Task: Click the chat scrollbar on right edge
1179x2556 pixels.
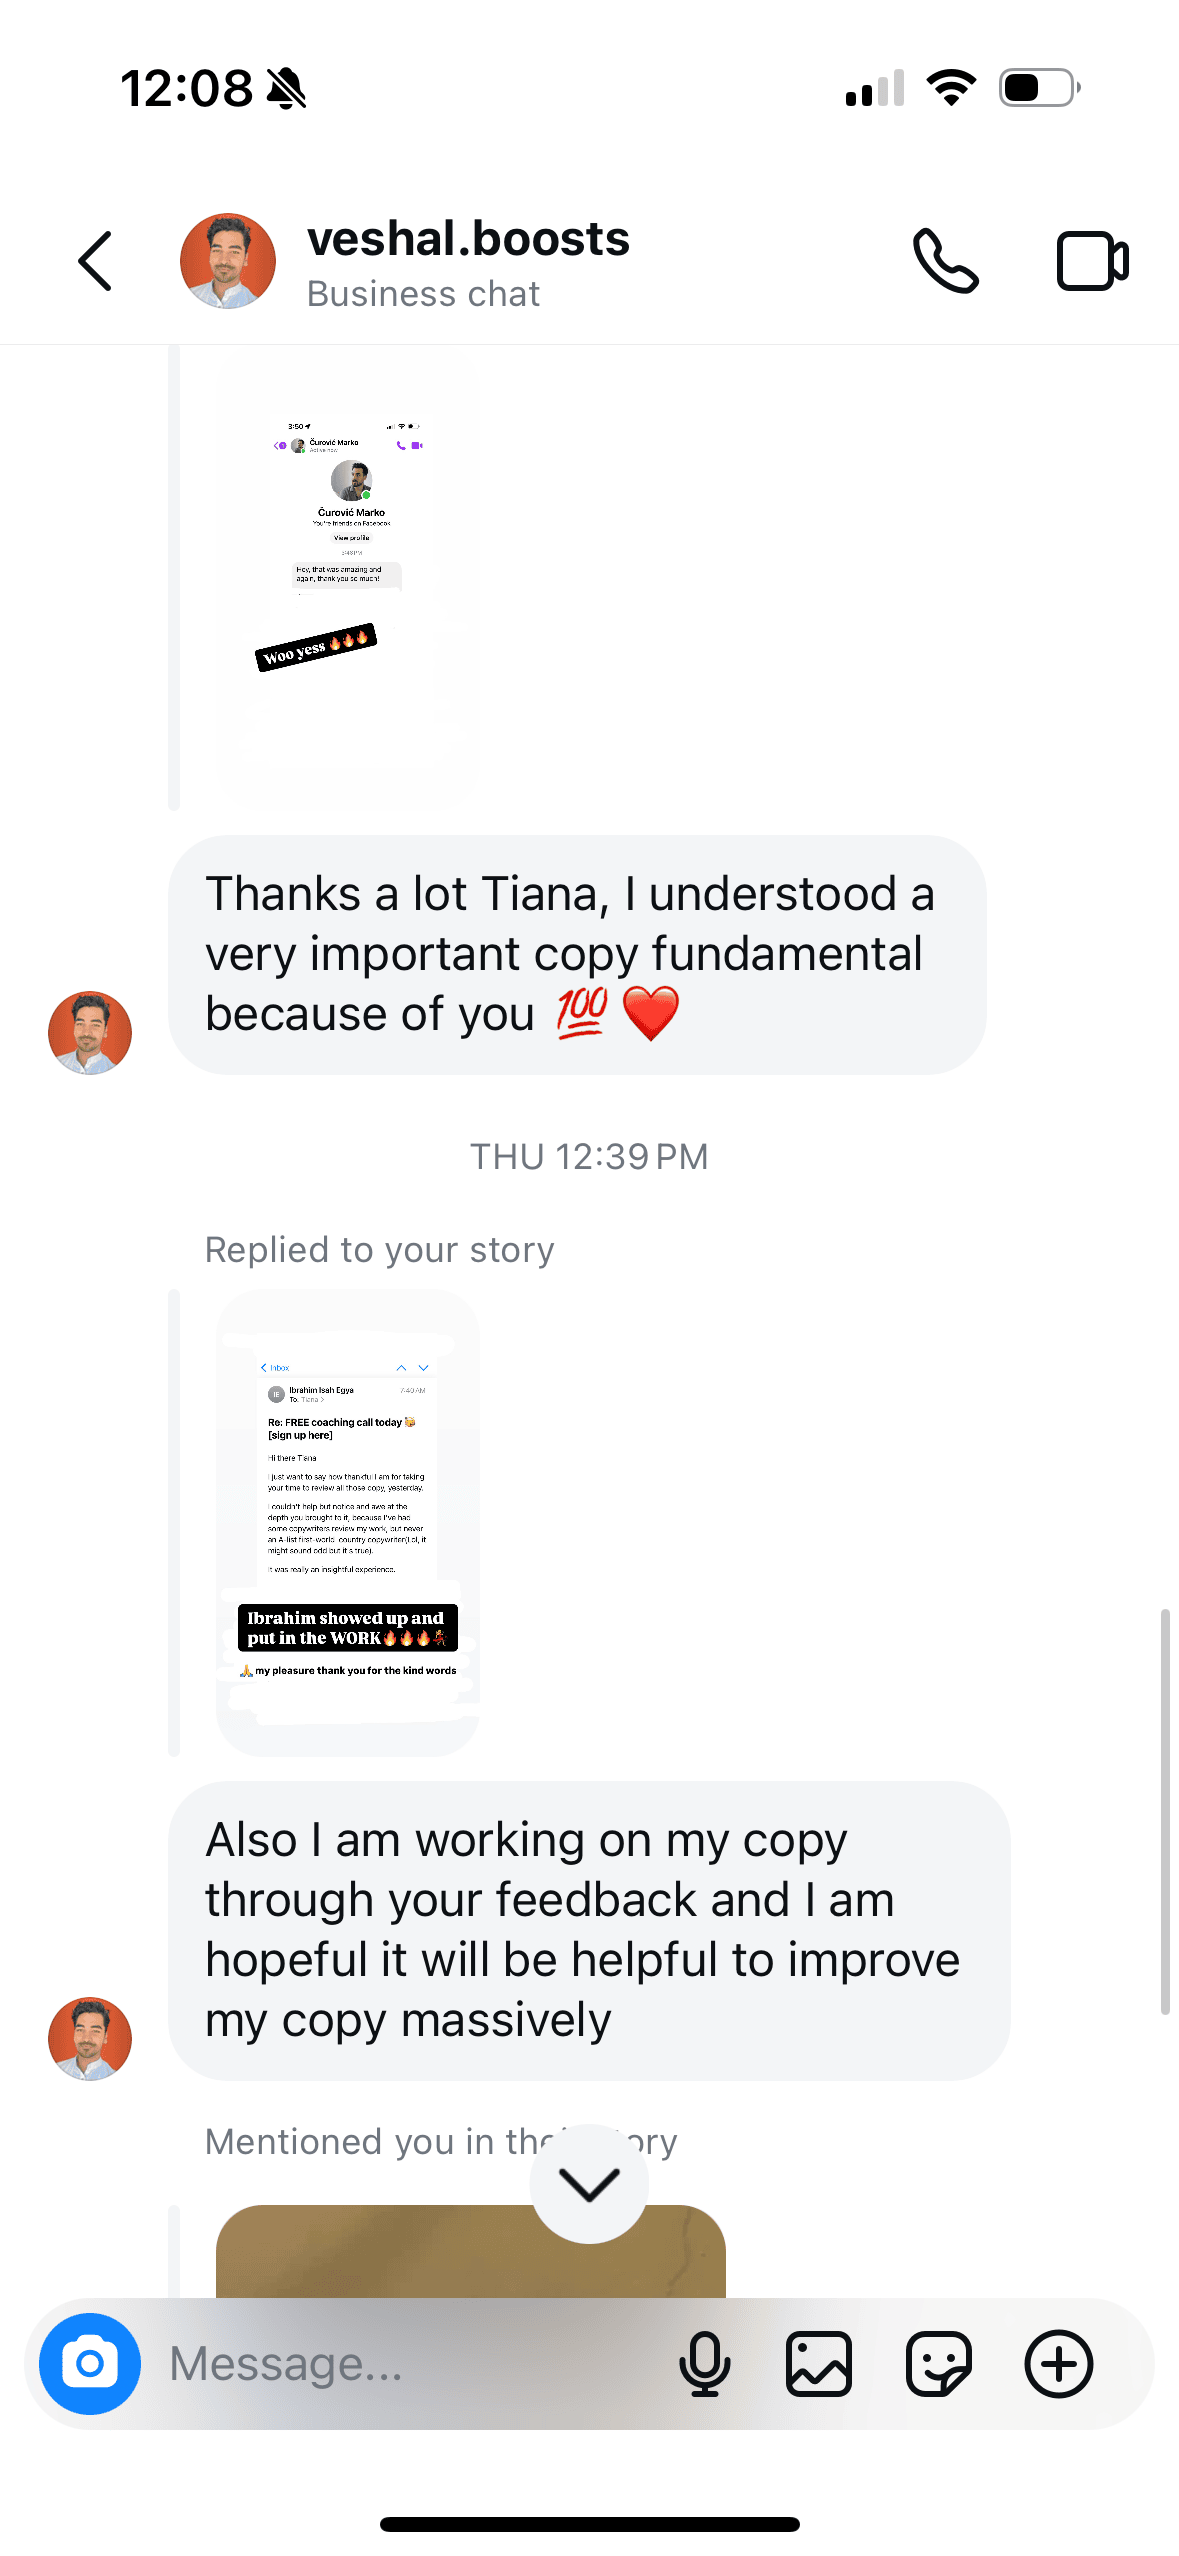Action: pyautogui.click(x=1165, y=1810)
